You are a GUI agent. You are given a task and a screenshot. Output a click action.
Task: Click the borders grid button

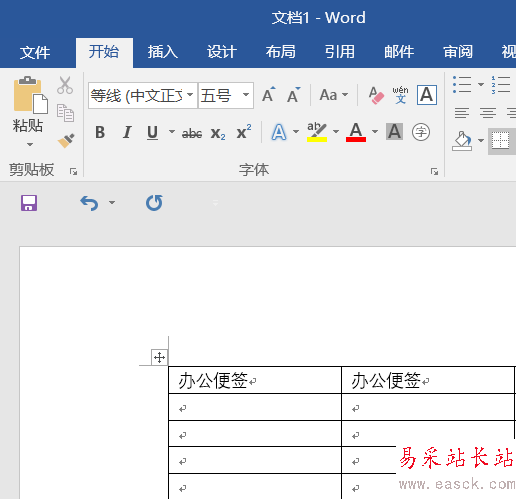[x=501, y=141]
